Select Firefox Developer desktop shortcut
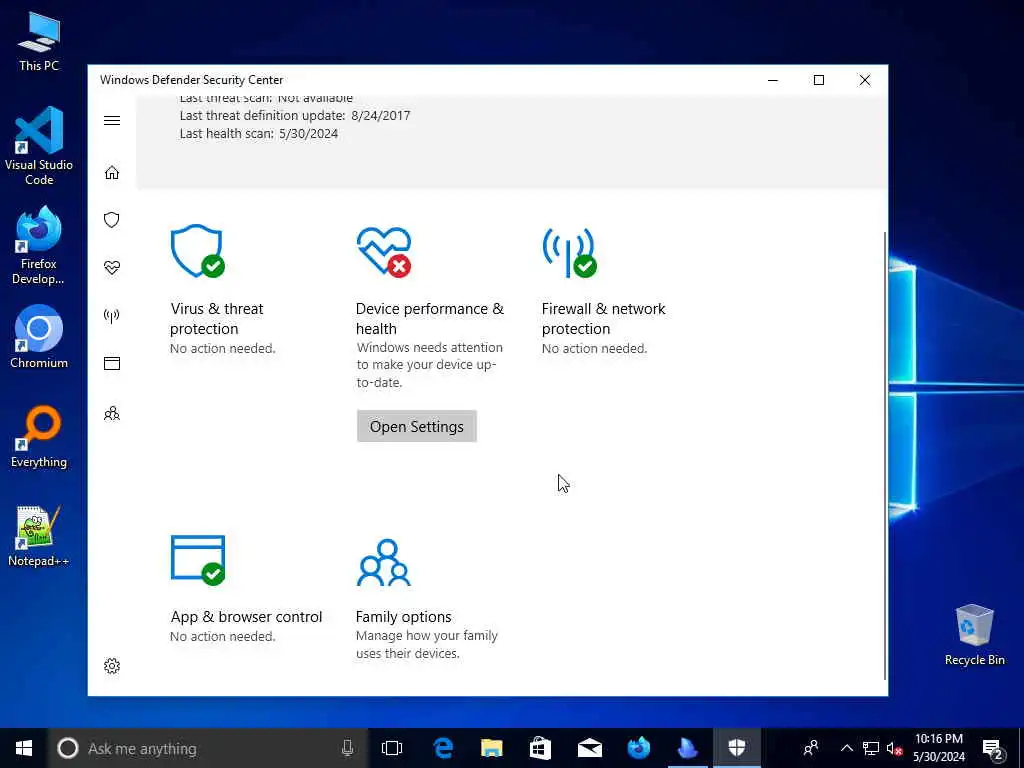 point(39,246)
